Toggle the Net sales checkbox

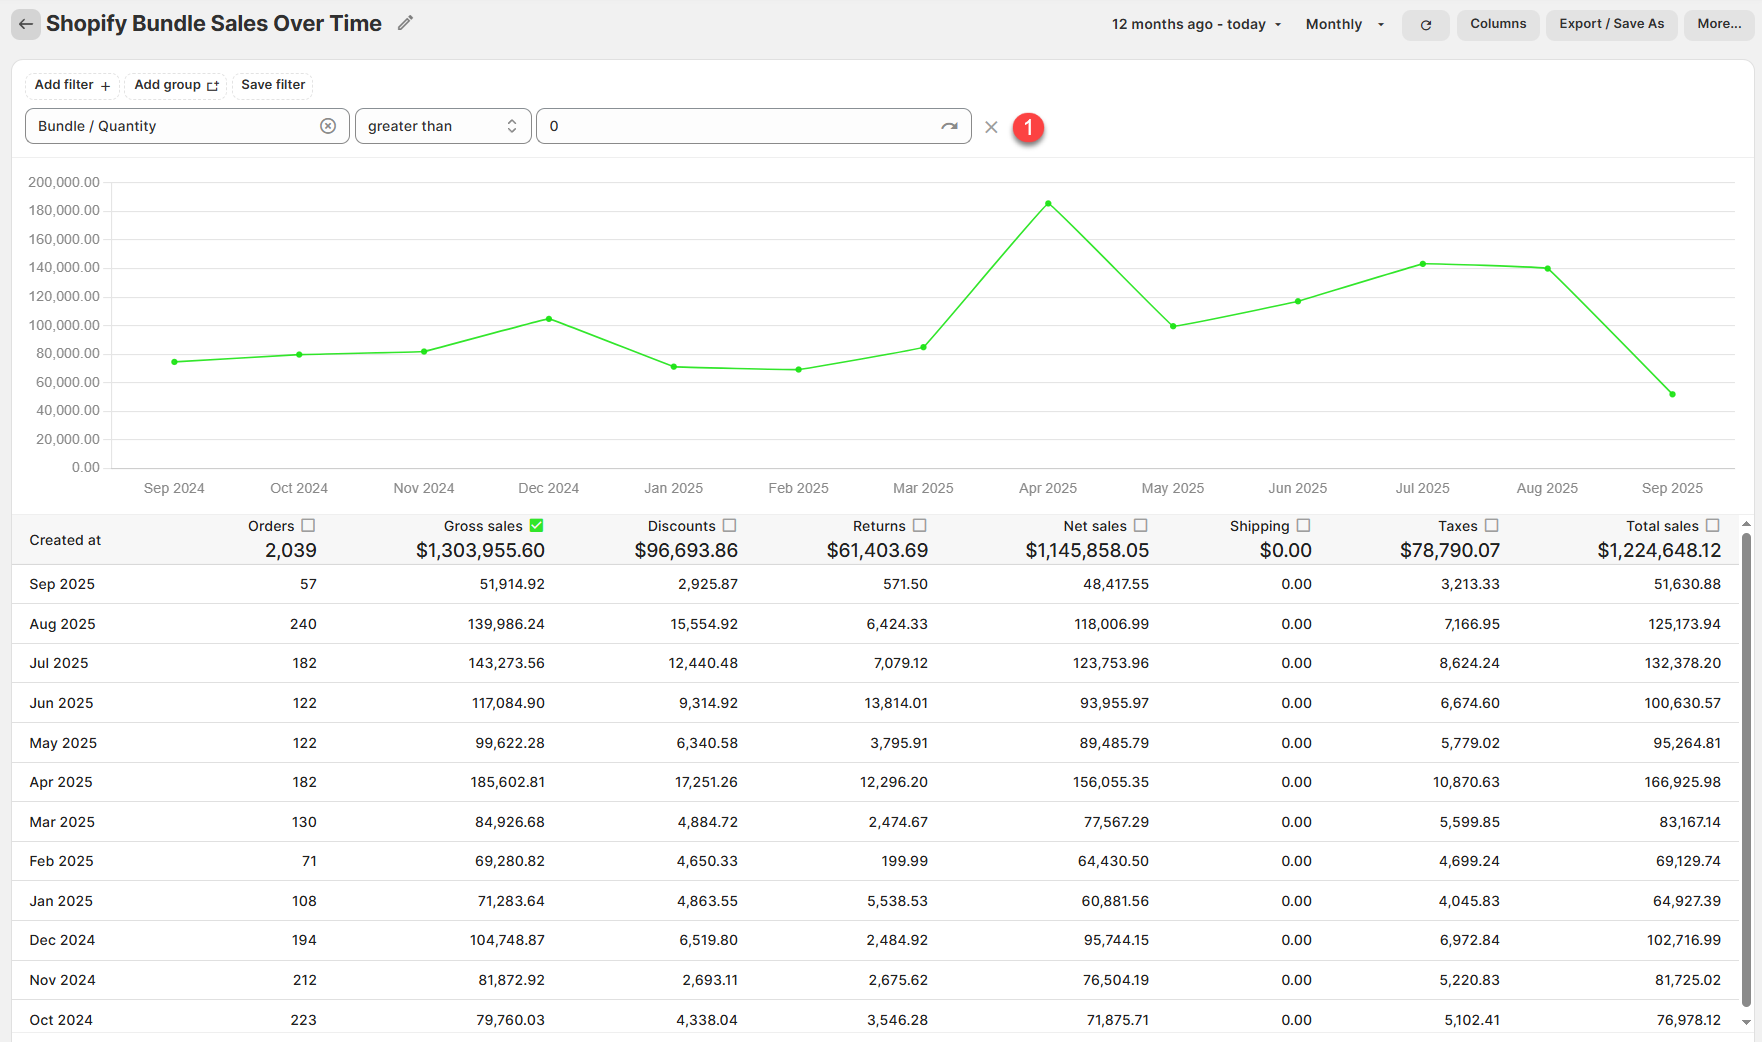tap(1141, 525)
